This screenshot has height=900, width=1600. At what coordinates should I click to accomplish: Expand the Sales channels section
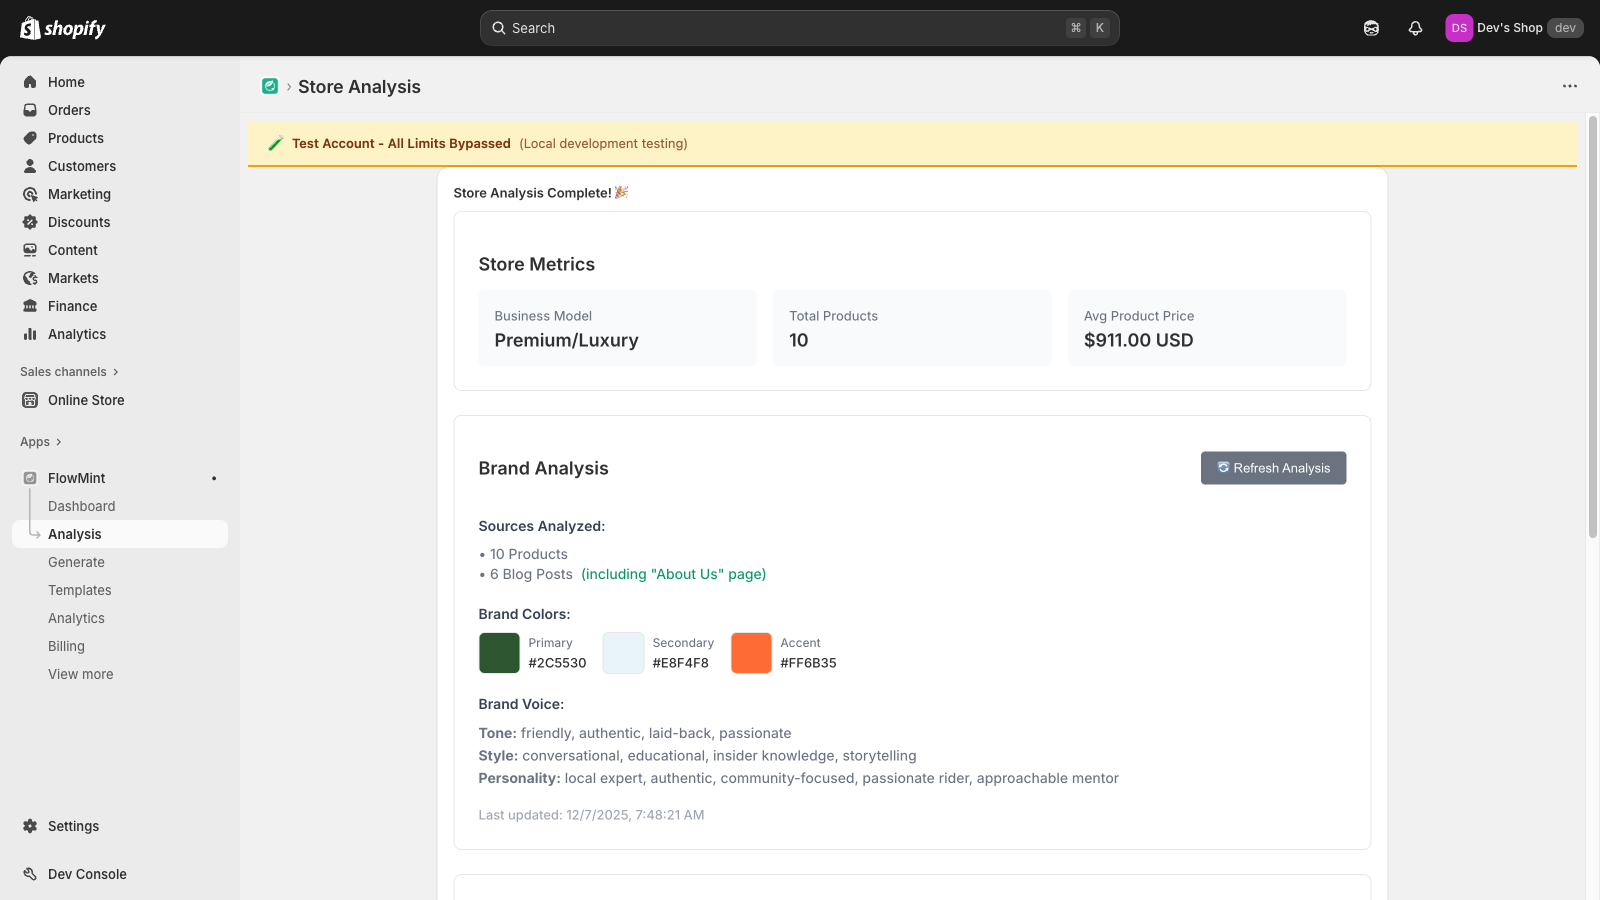tap(69, 372)
